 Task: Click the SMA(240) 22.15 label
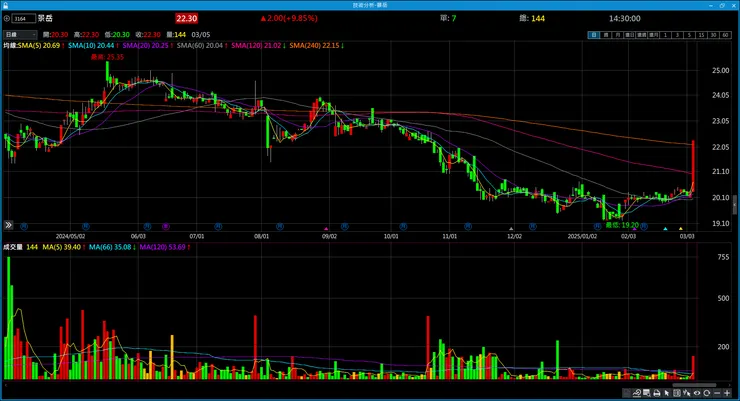[x=314, y=46]
